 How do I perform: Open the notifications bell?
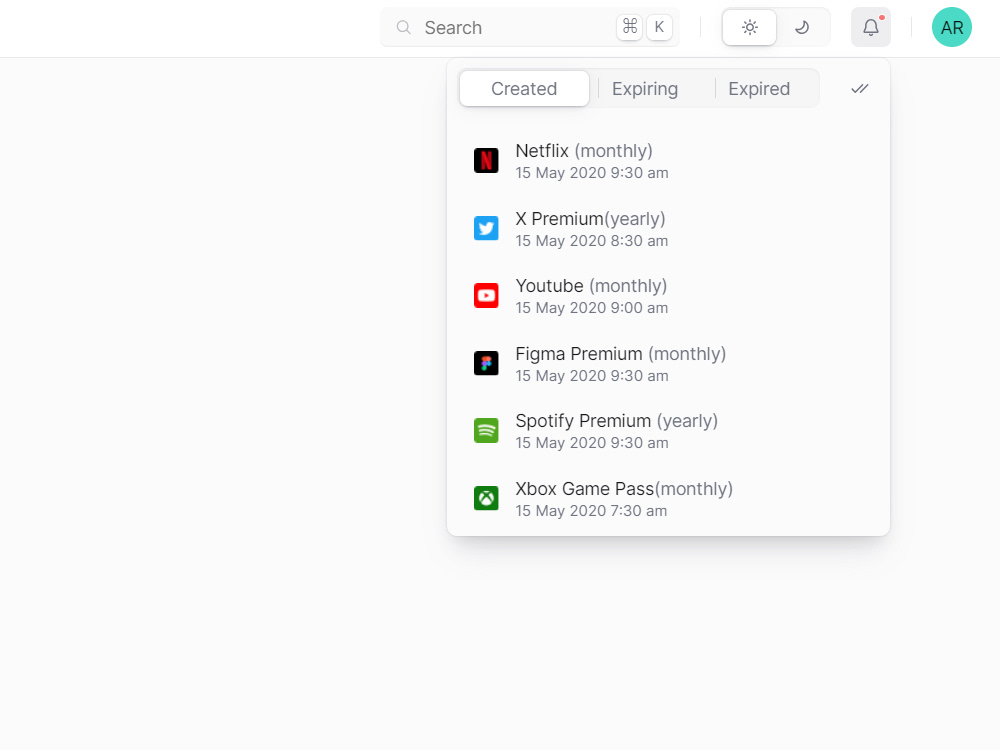pos(871,27)
